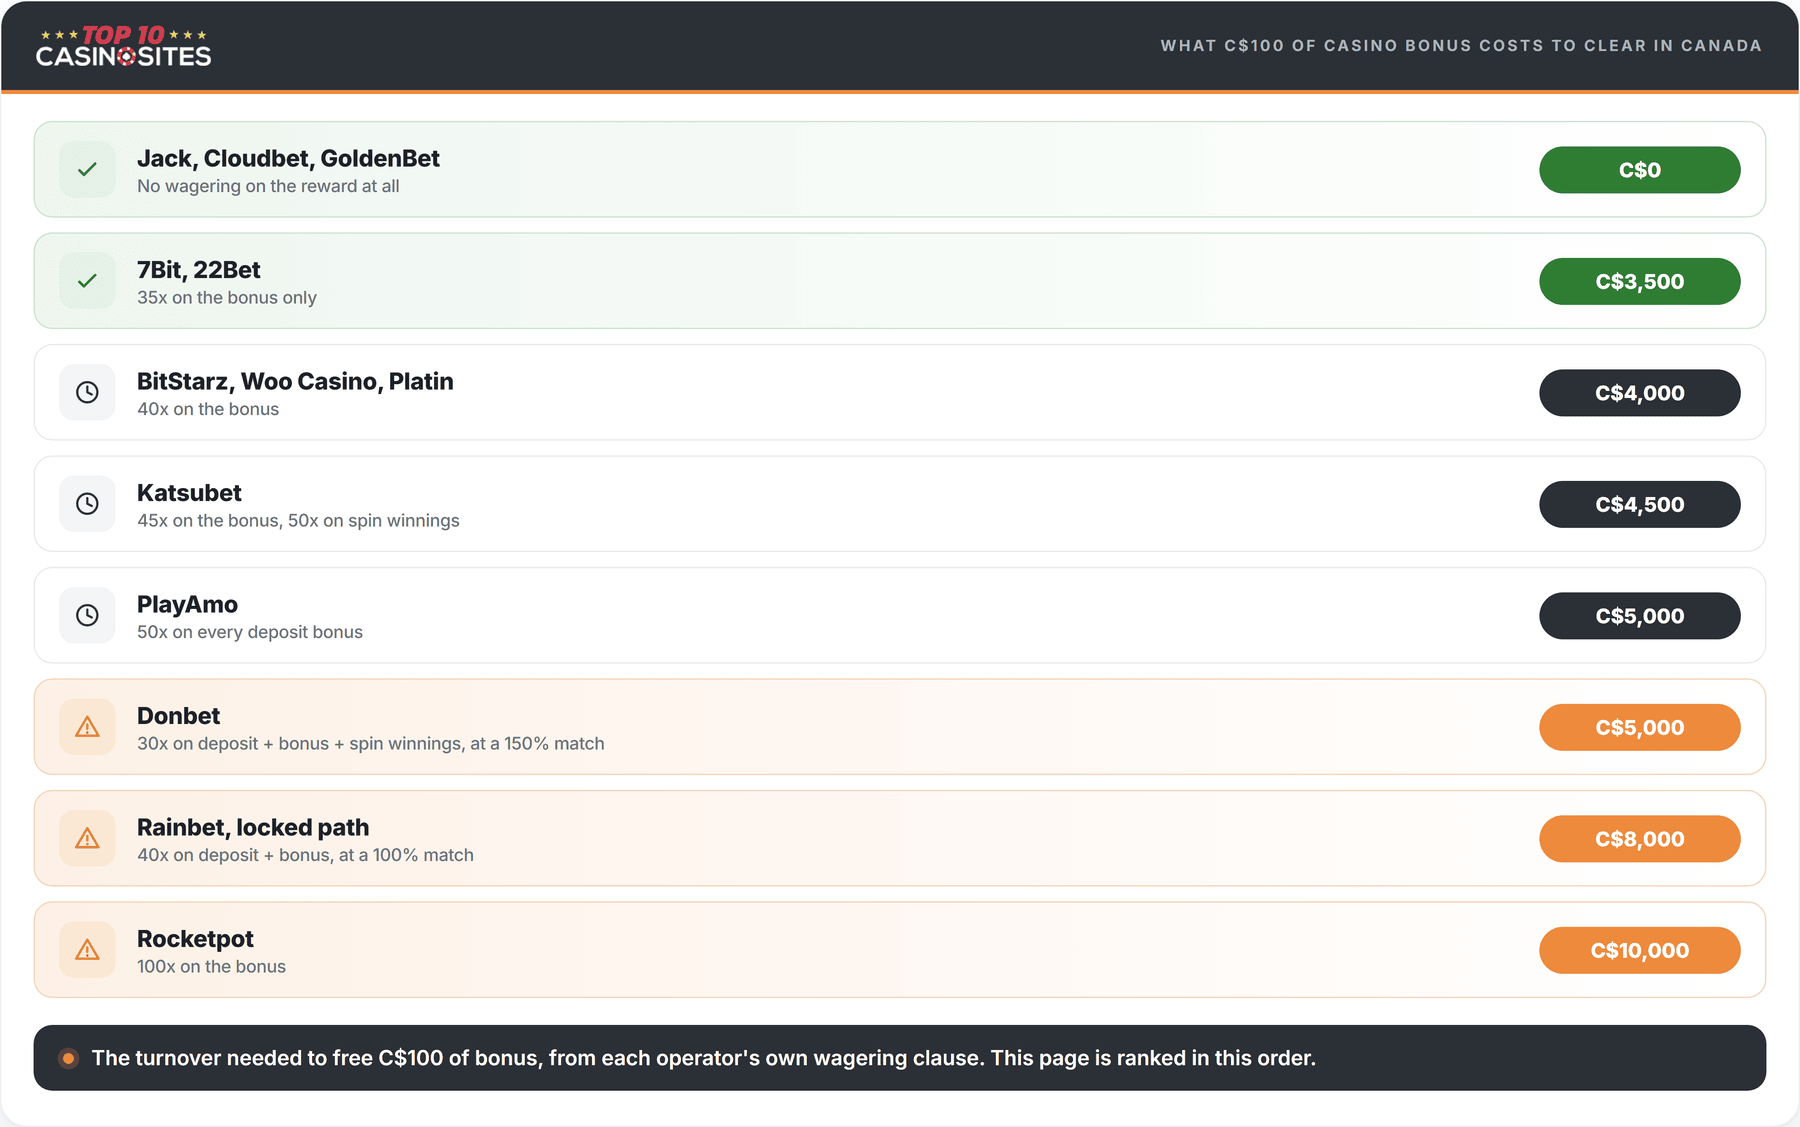Select the 'Rocketpot' heading
The width and height of the screenshot is (1800, 1127).
tap(195, 939)
